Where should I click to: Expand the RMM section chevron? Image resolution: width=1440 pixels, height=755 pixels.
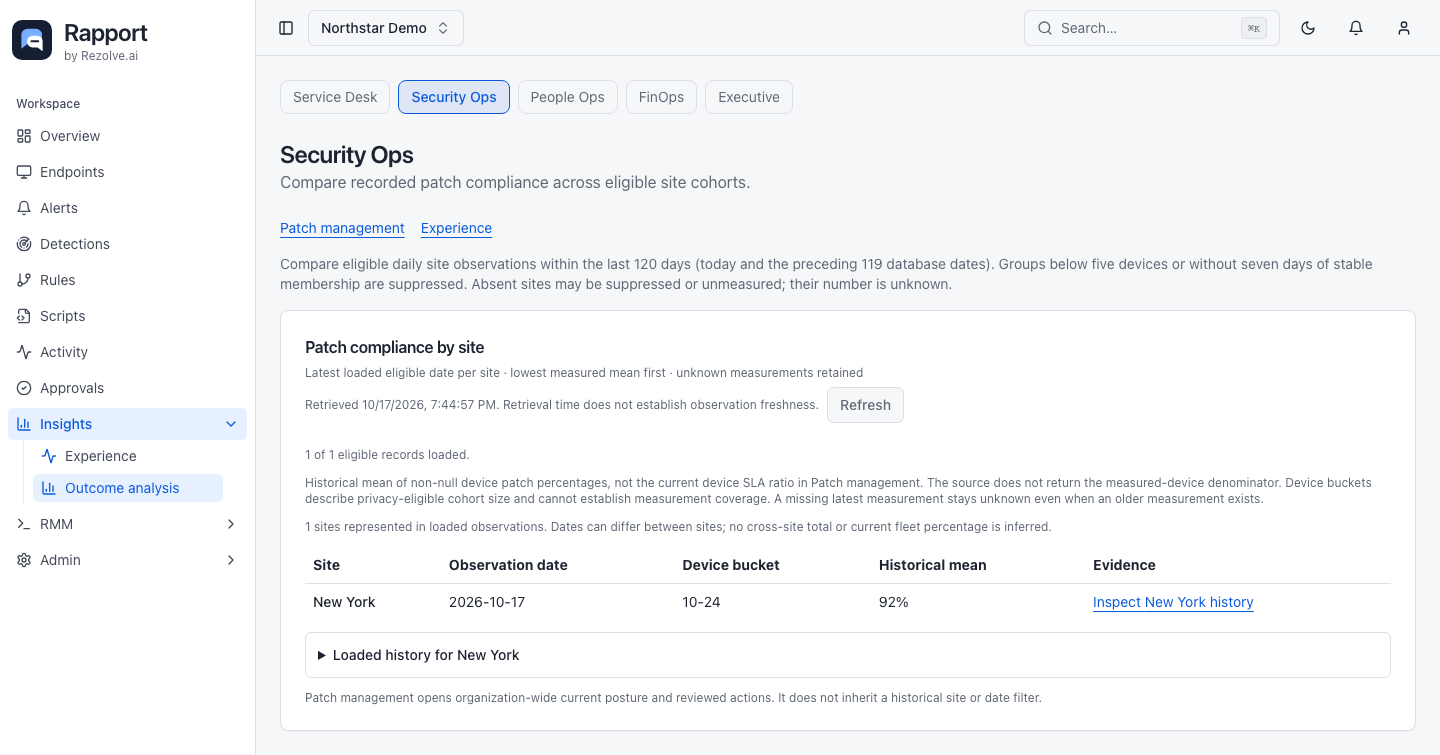(x=231, y=524)
